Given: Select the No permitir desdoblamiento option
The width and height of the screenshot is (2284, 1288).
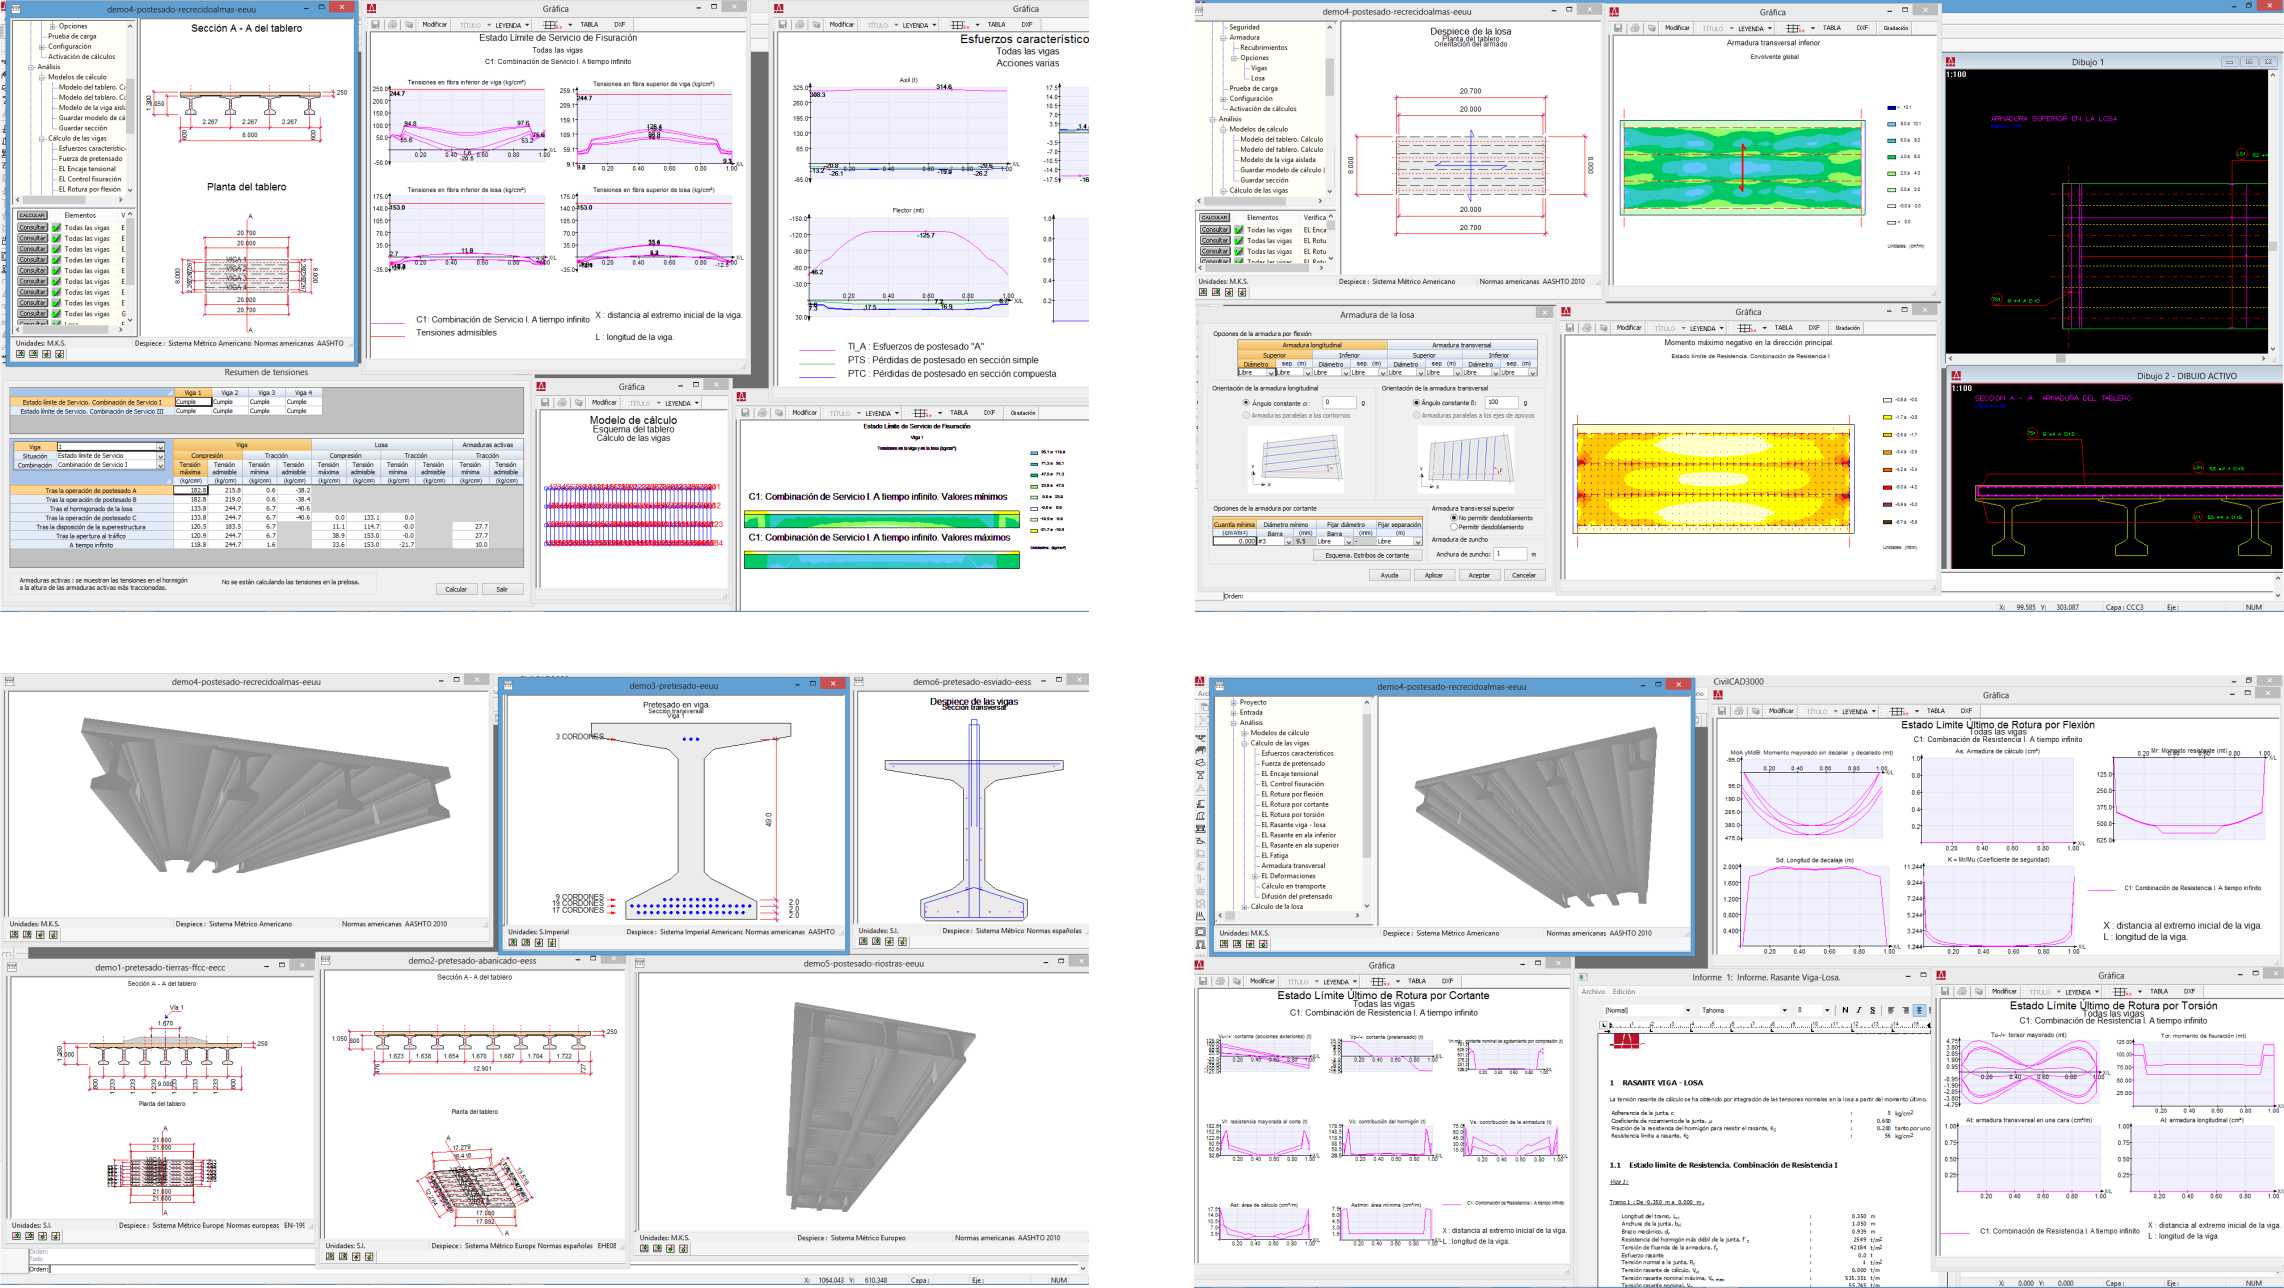Looking at the screenshot, I should [x=1454, y=518].
